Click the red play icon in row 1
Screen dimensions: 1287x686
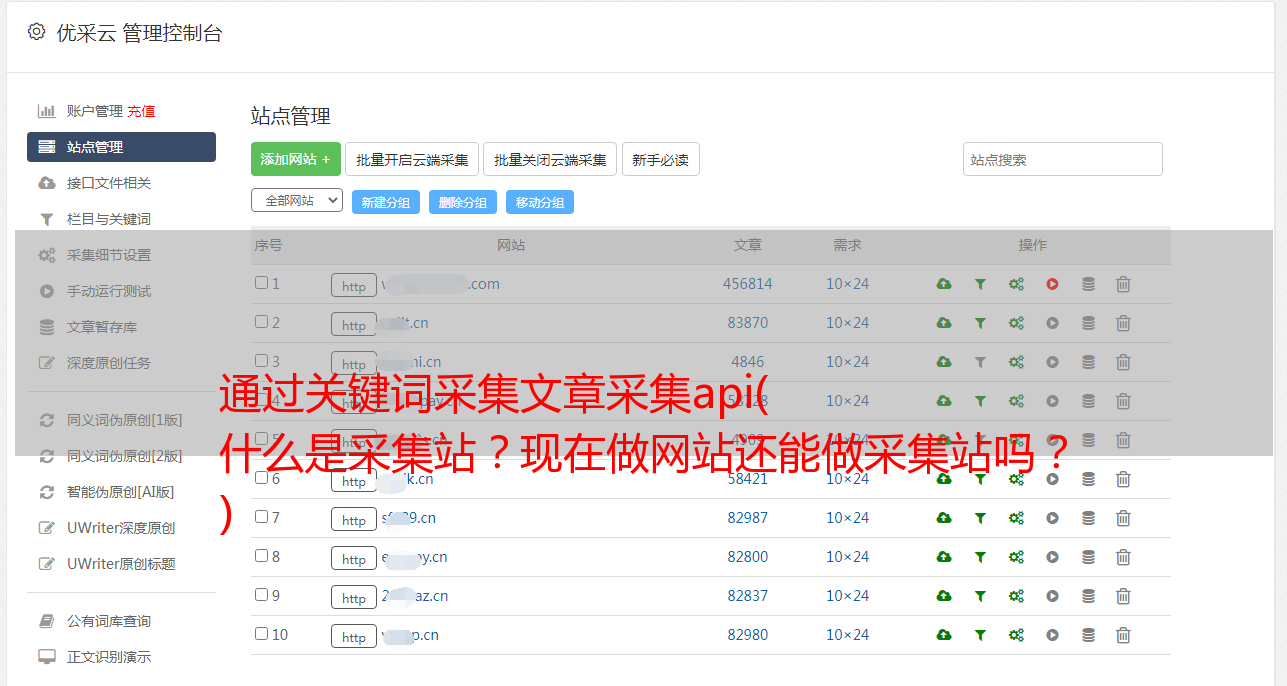point(1052,284)
